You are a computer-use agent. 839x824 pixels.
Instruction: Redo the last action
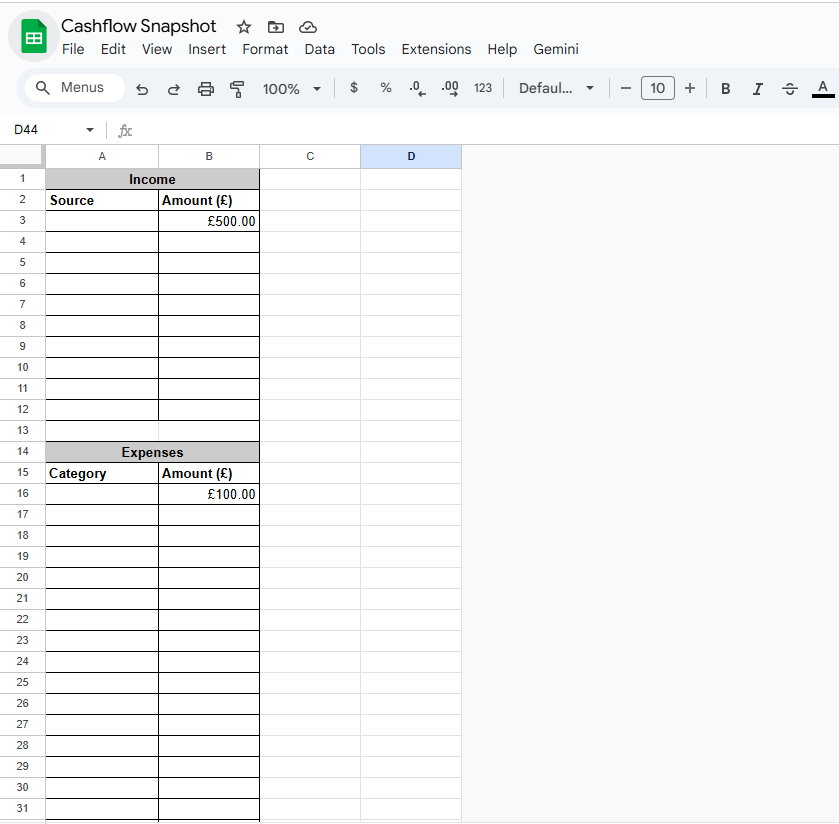[x=173, y=89]
